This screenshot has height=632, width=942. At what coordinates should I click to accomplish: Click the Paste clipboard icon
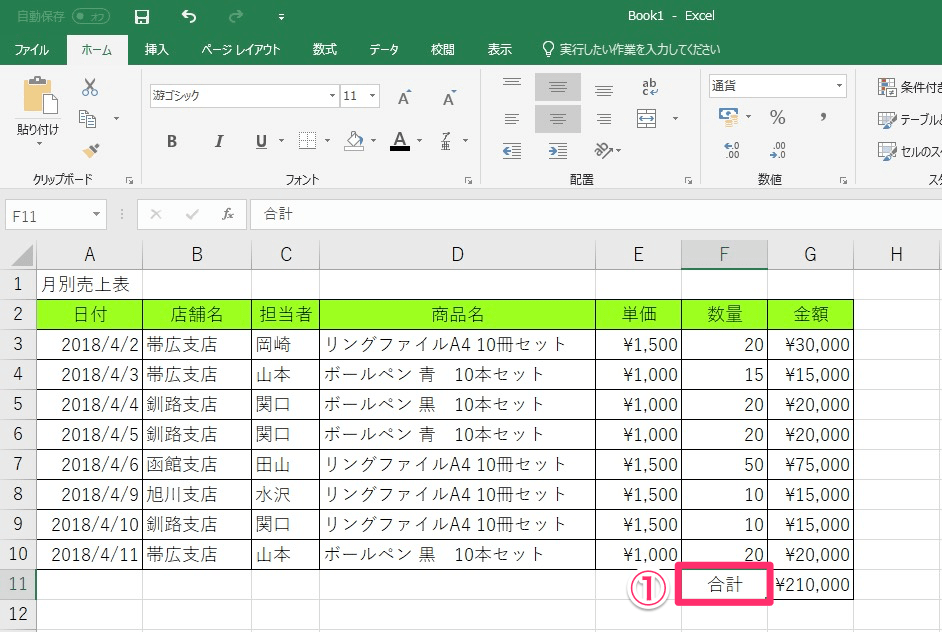tap(40, 96)
